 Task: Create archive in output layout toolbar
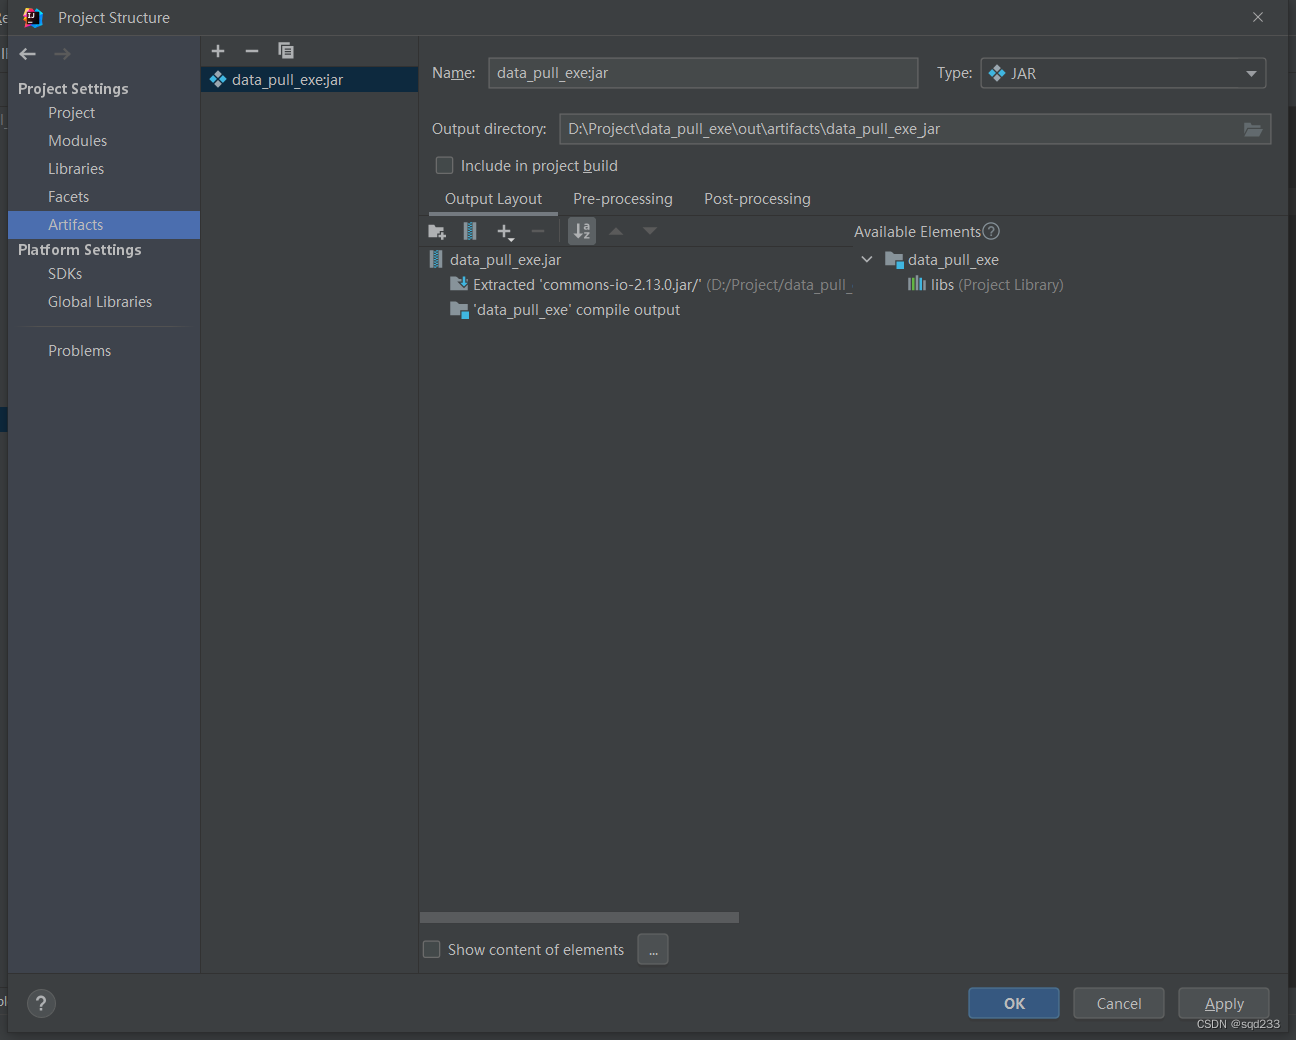470,231
